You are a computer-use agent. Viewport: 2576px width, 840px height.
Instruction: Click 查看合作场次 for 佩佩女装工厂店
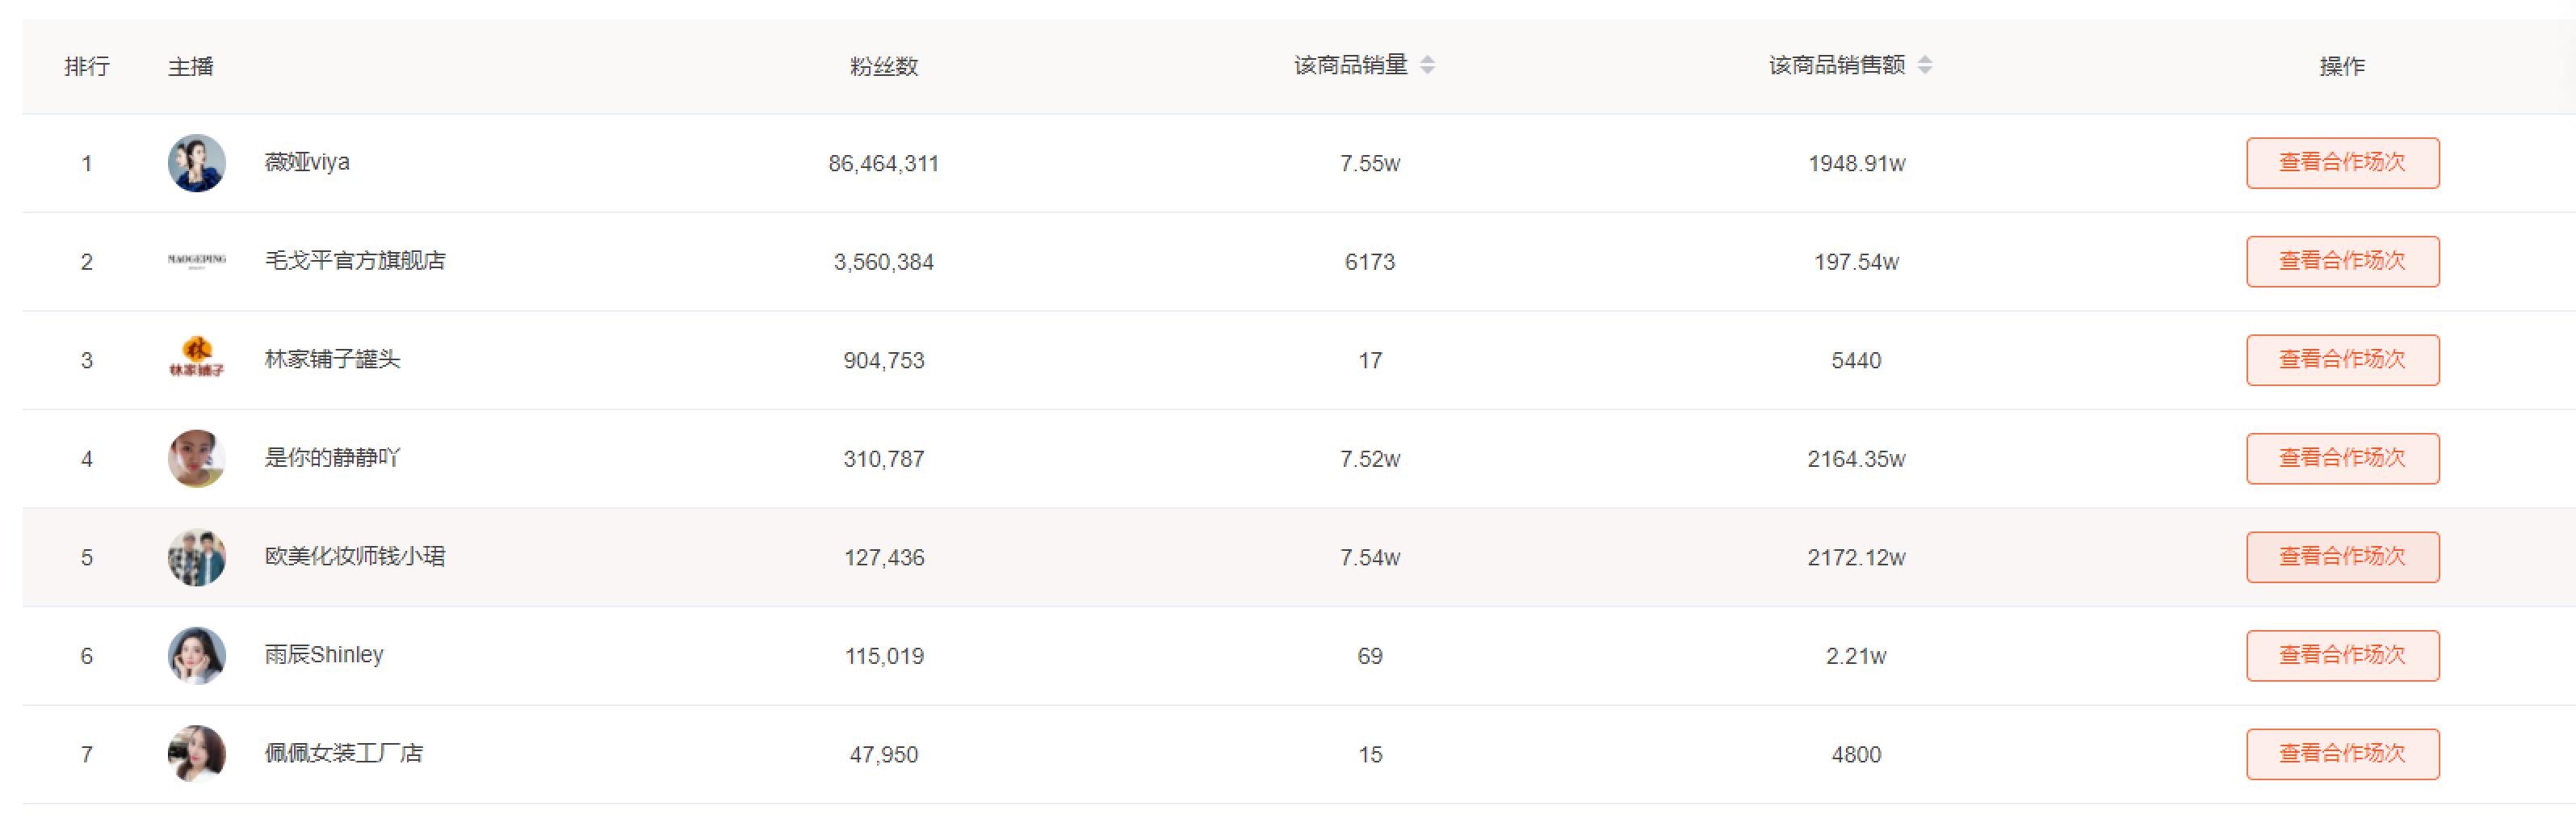2341,753
